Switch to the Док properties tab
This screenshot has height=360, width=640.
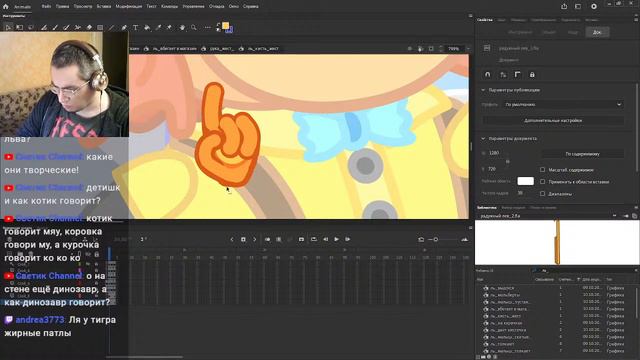pyautogui.click(x=597, y=32)
